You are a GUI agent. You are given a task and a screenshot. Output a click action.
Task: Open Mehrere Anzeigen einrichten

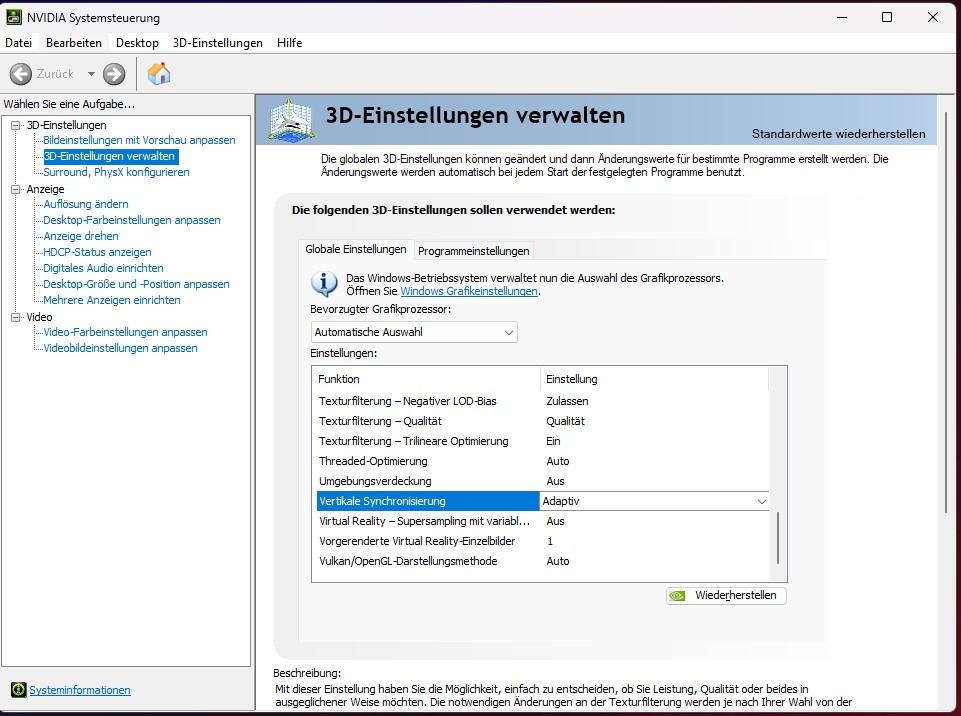(x=112, y=300)
